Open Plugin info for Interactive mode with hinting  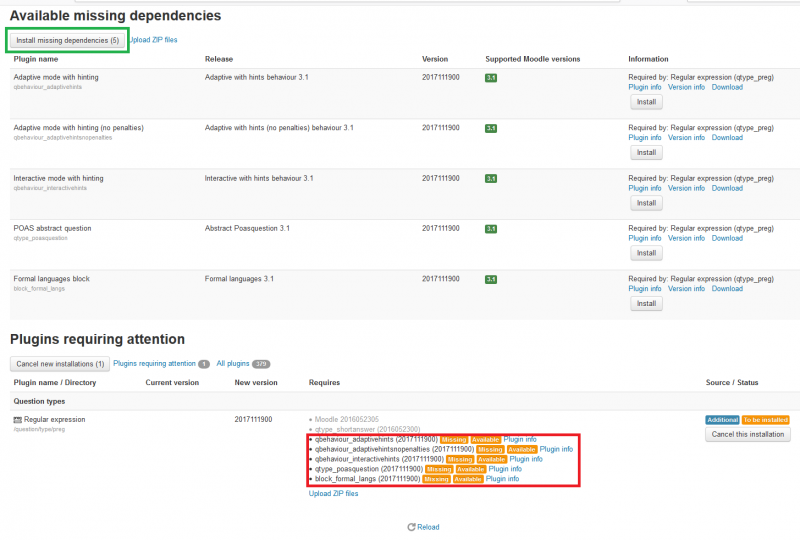pyautogui.click(x=645, y=188)
